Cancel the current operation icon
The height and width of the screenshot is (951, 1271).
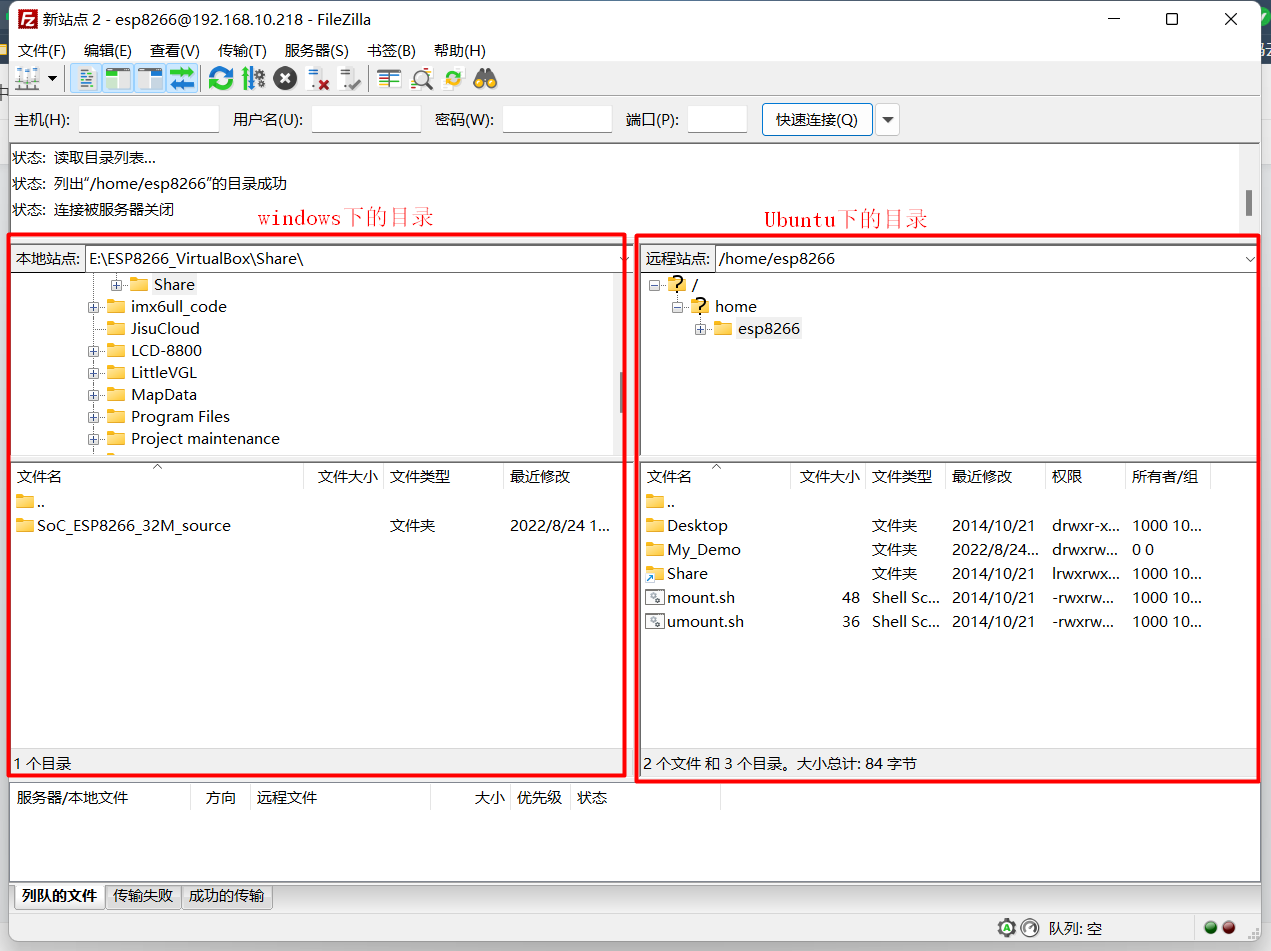pos(285,79)
